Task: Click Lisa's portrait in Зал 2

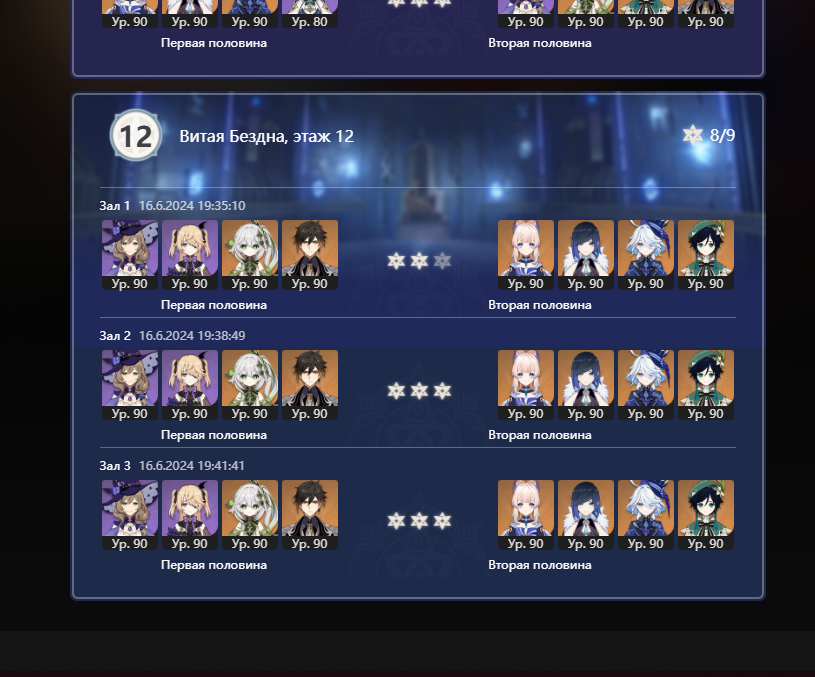Action: (130, 385)
